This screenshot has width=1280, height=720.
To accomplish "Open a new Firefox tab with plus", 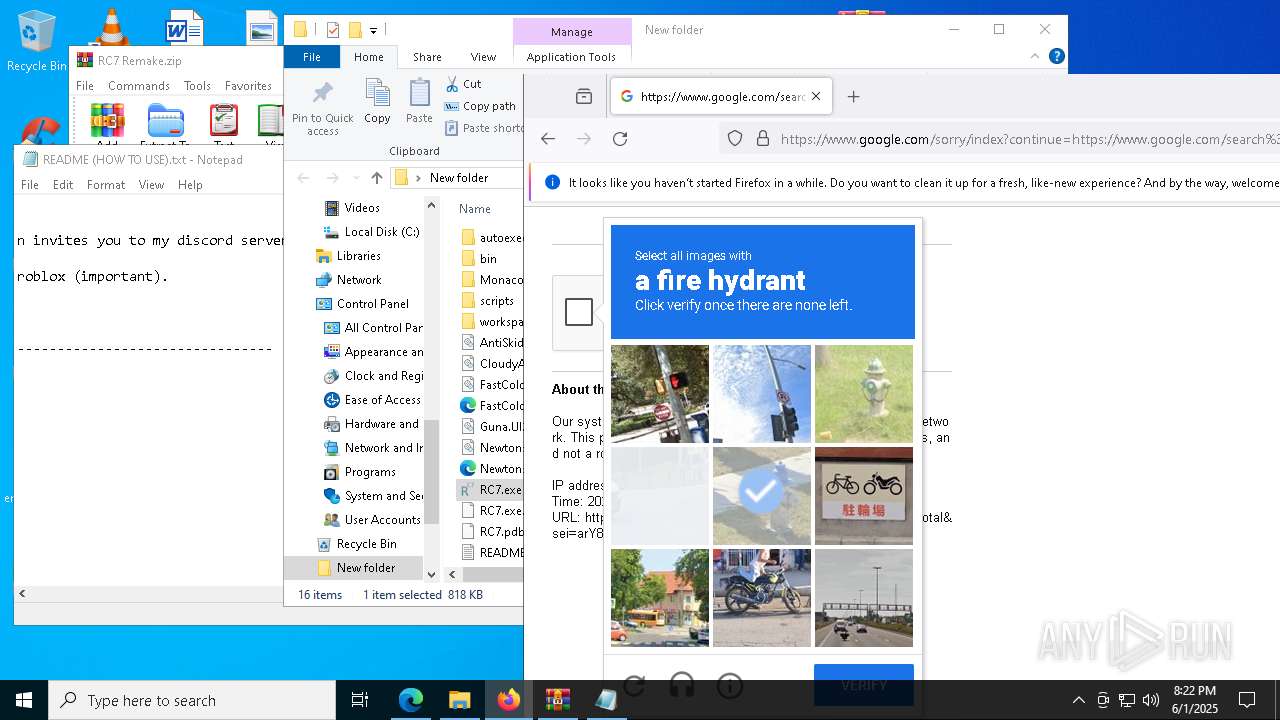I will coord(853,97).
